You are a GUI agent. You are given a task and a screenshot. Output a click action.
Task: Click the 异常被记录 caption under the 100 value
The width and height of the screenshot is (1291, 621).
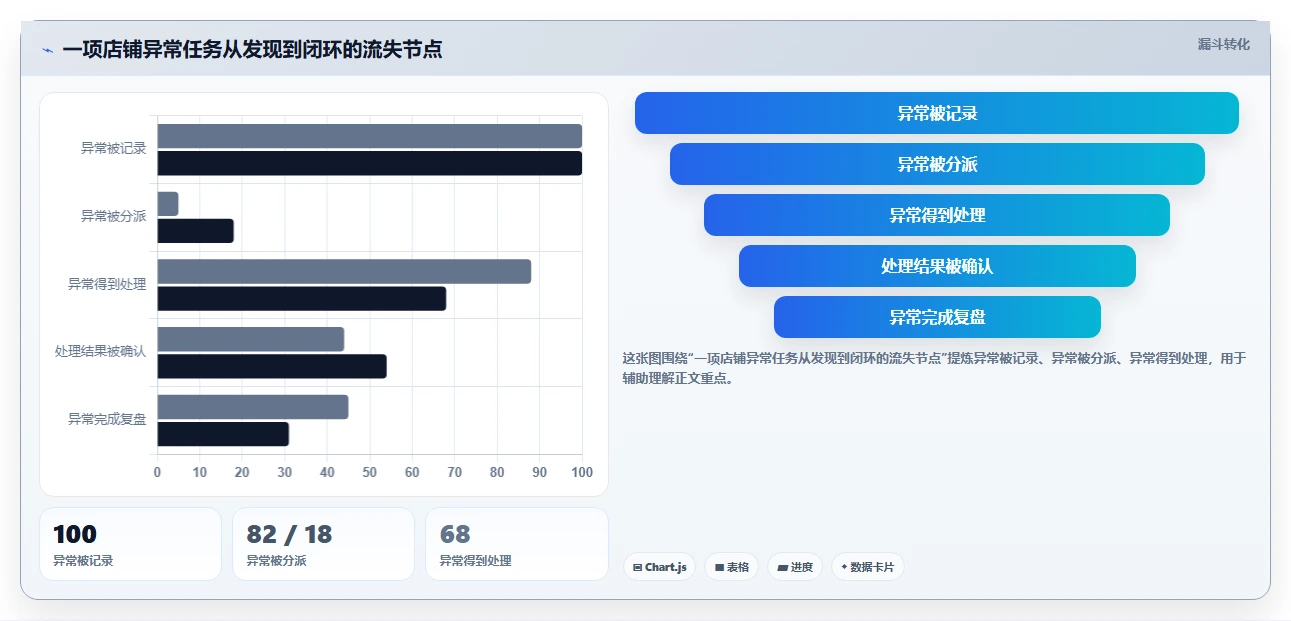(x=83, y=561)
